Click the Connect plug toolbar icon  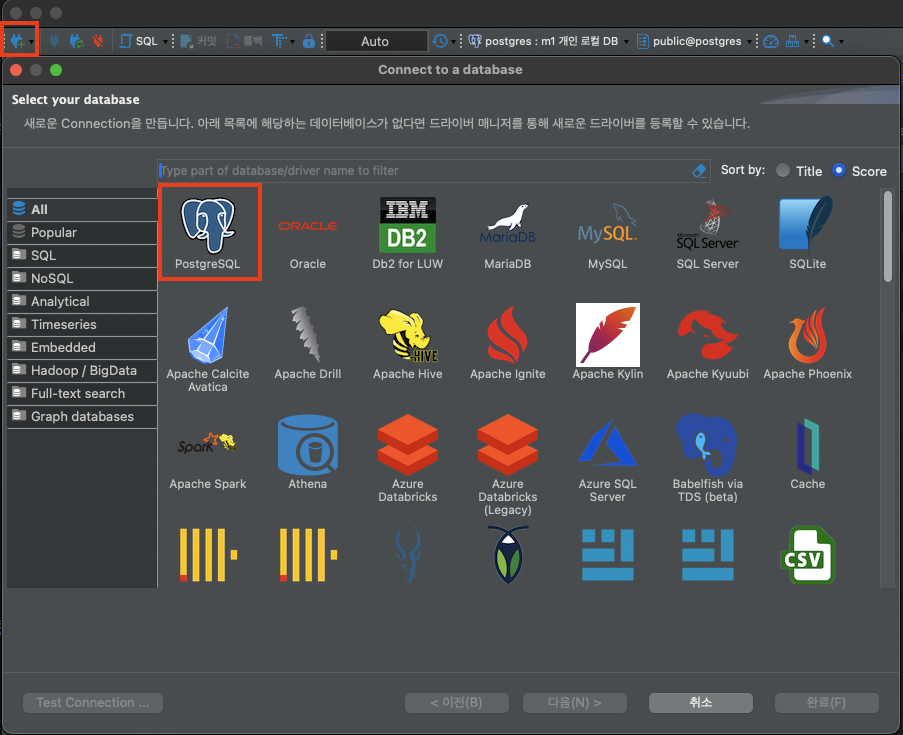[54, 41]
